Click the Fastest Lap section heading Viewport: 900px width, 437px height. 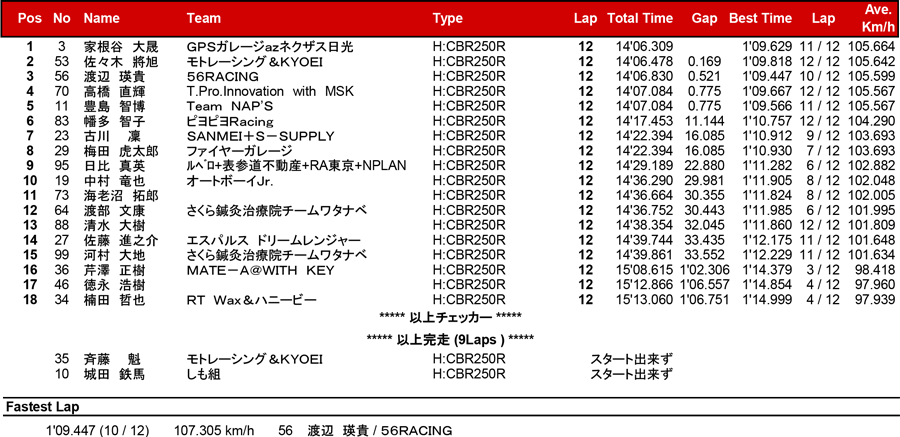pos(42,408)
